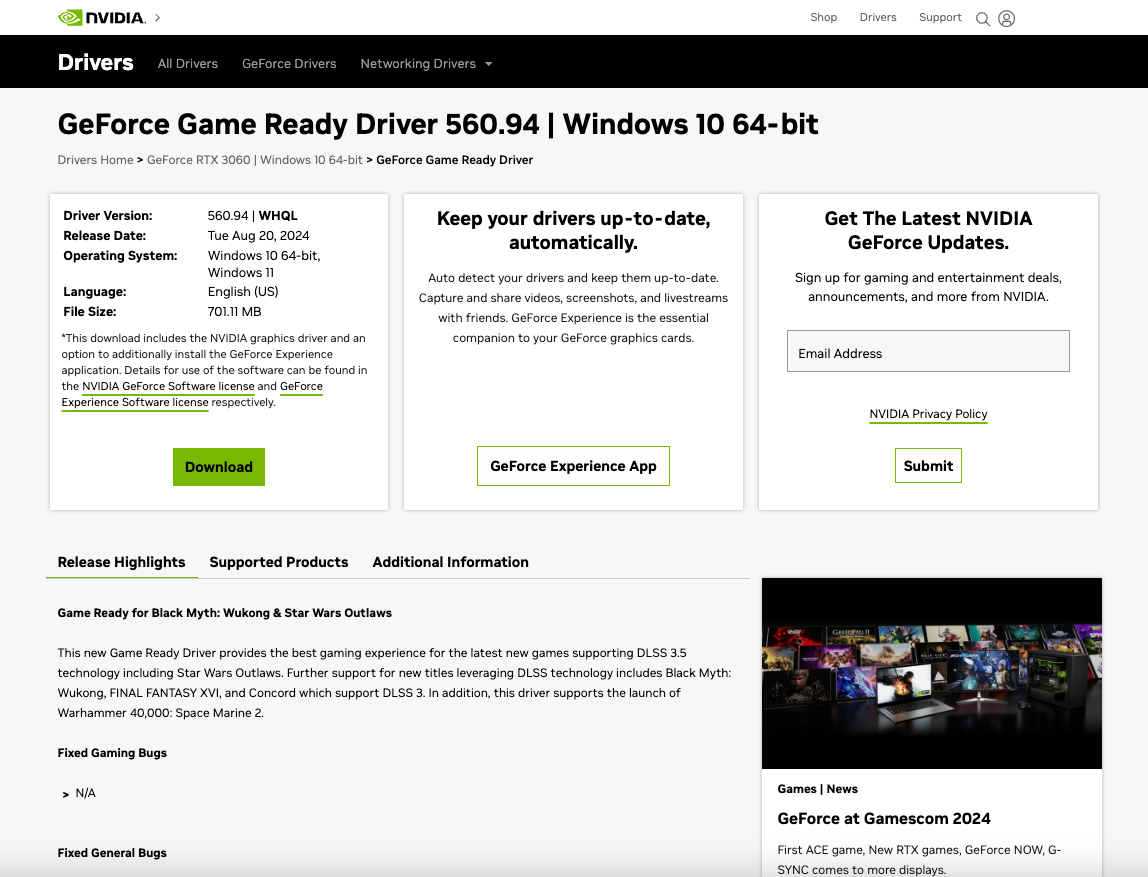Screen dimensions: 1148x877
Task: Go to All Drivers
Action: [187, 64]
